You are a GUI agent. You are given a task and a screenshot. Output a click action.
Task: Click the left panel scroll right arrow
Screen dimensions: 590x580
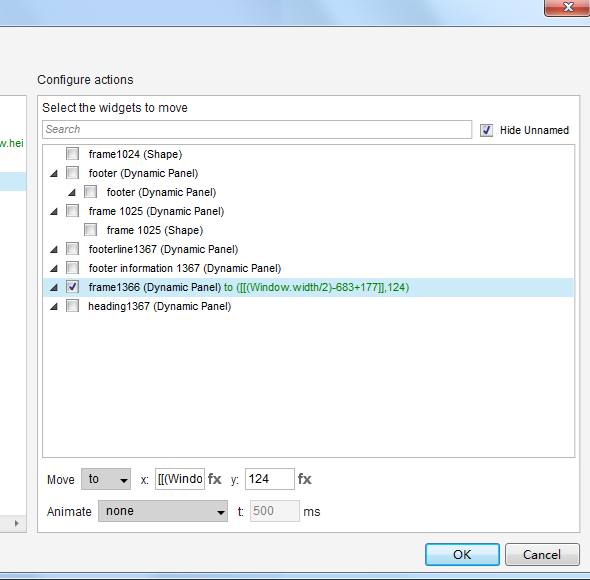(16, 523)
